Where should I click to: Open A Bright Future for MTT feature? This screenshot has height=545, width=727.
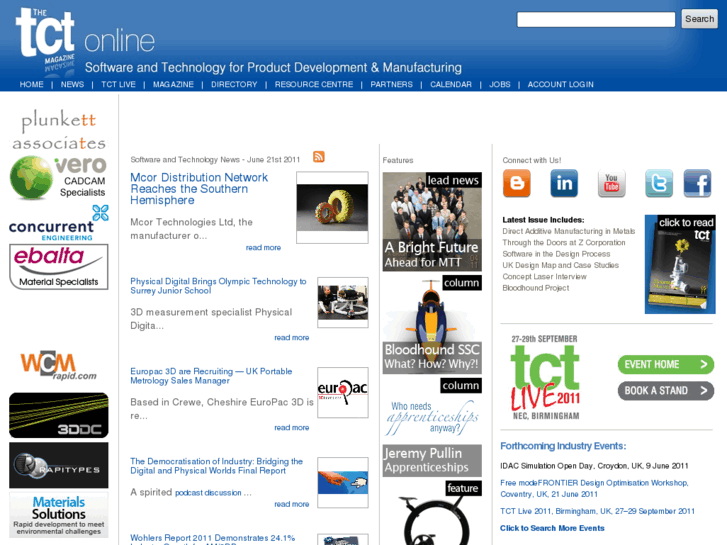(432, 222)
